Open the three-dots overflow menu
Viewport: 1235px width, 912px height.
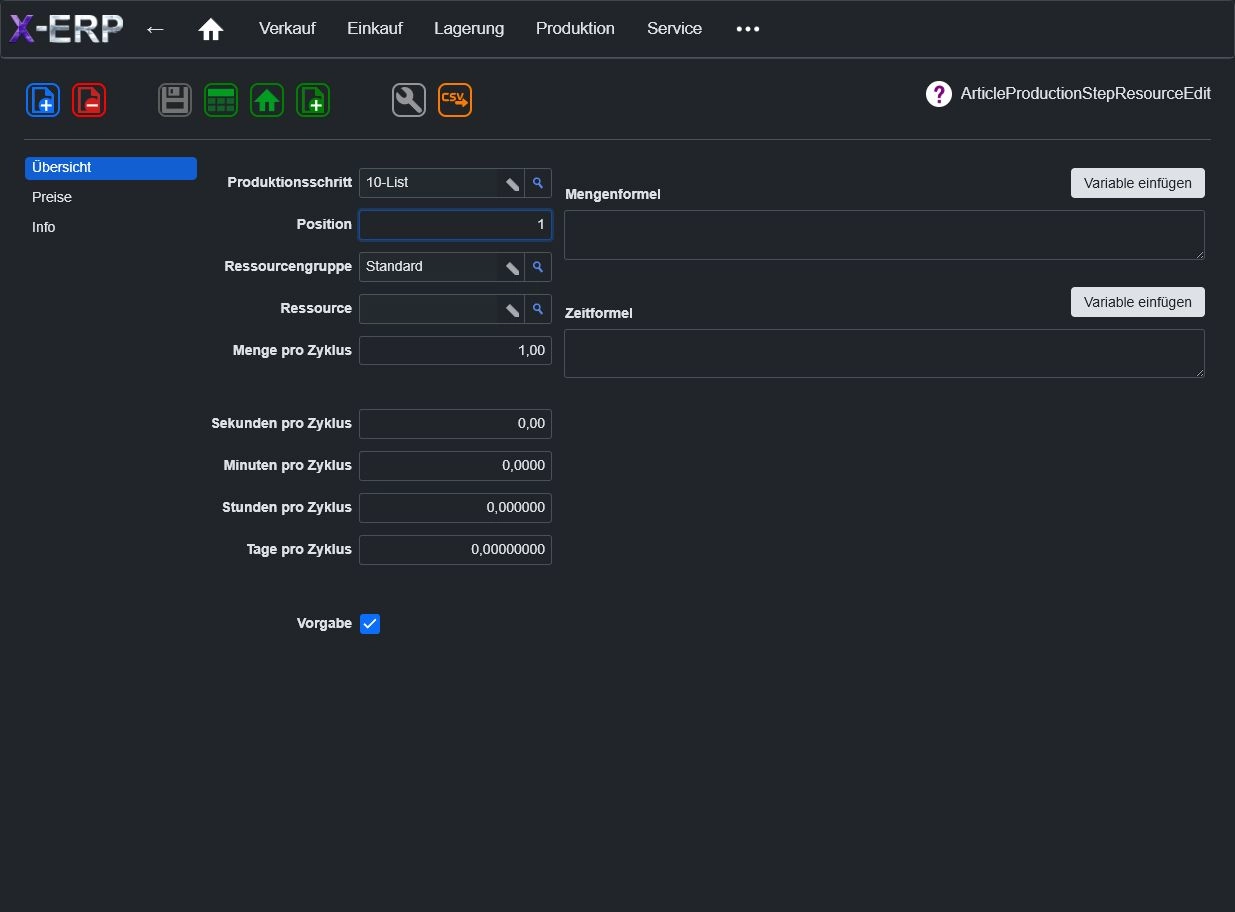pyautogui.click(x=748, y=29)
